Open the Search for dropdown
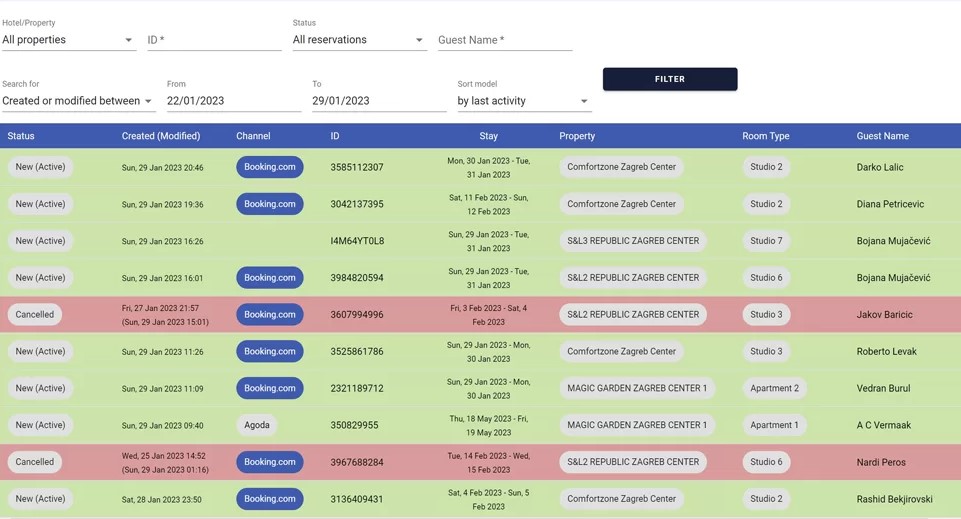 tap(78, 101)
